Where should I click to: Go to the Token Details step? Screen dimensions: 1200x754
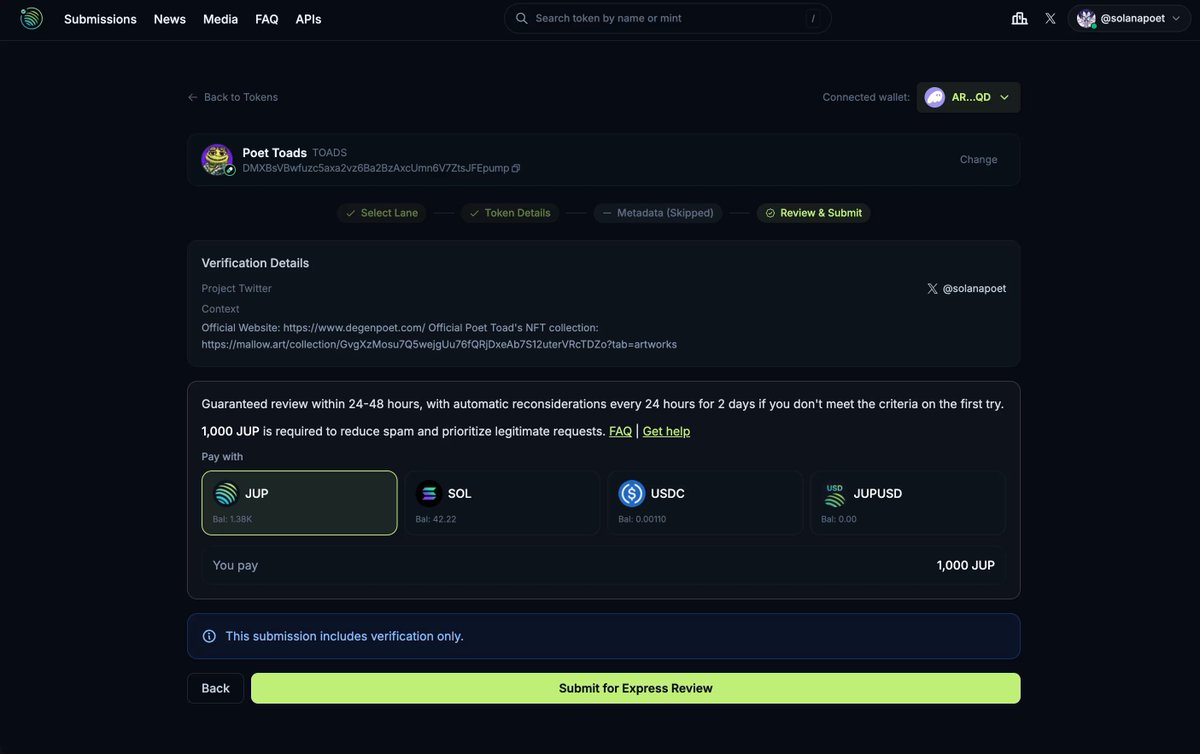click(x=510, y=213)
